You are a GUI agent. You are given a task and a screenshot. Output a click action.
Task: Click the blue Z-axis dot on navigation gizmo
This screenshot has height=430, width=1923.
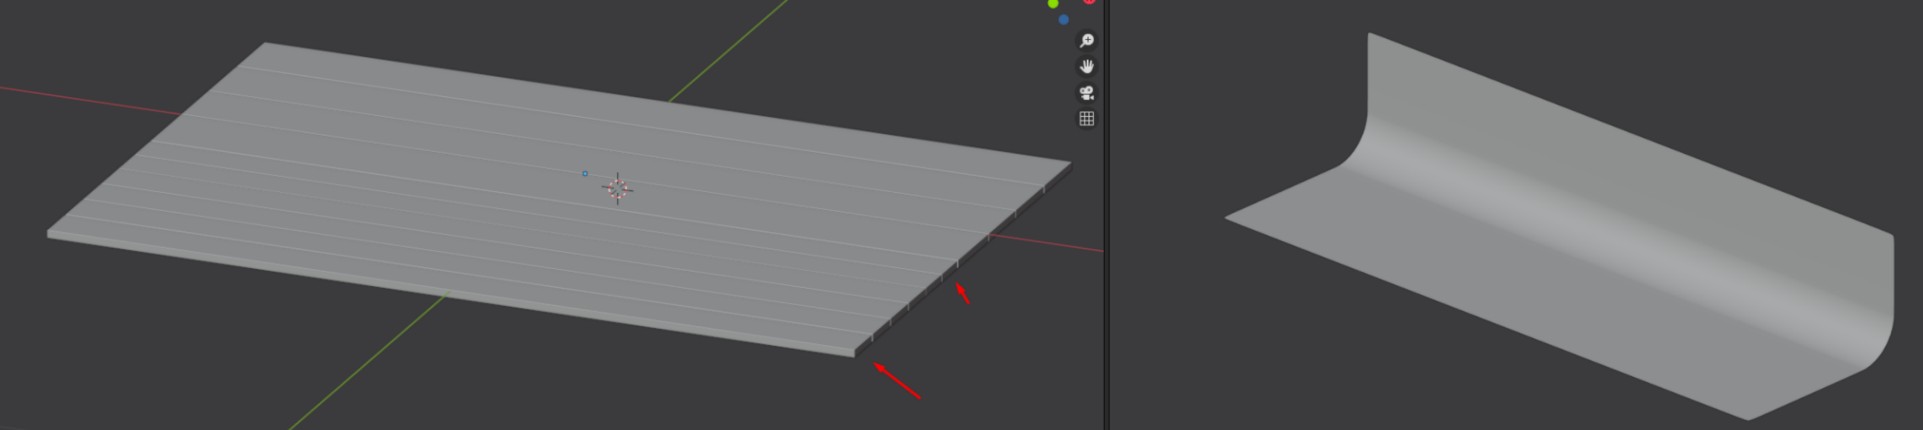click(1063, 20)
